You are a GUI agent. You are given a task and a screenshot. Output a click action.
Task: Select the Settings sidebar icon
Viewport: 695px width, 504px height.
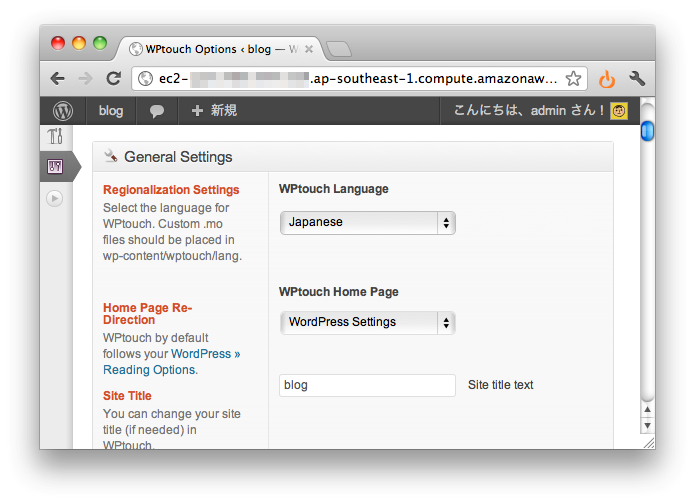(x=55, y=167)
